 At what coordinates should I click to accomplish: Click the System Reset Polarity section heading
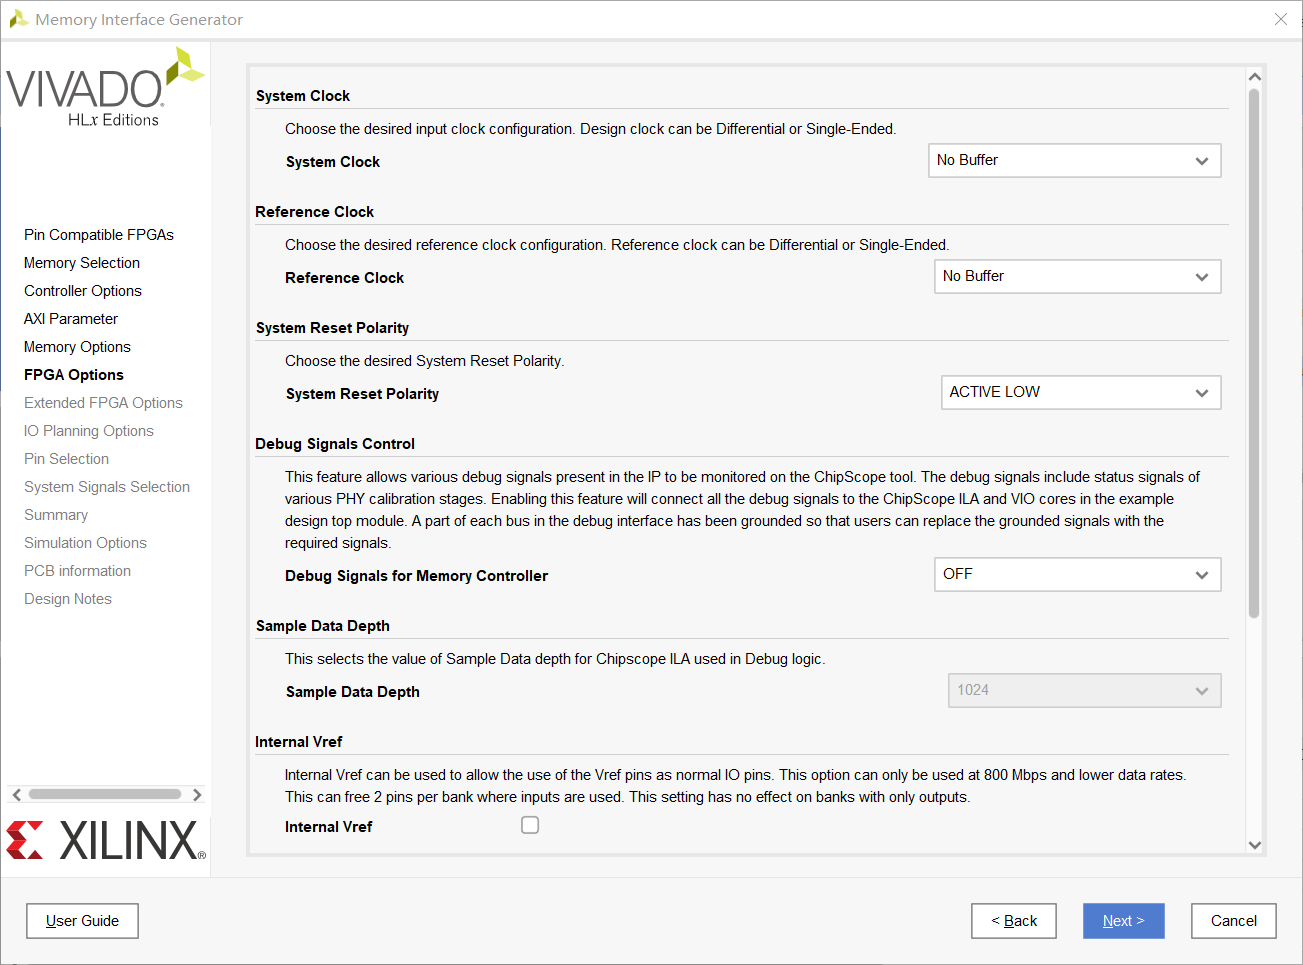tap(332, 328)
